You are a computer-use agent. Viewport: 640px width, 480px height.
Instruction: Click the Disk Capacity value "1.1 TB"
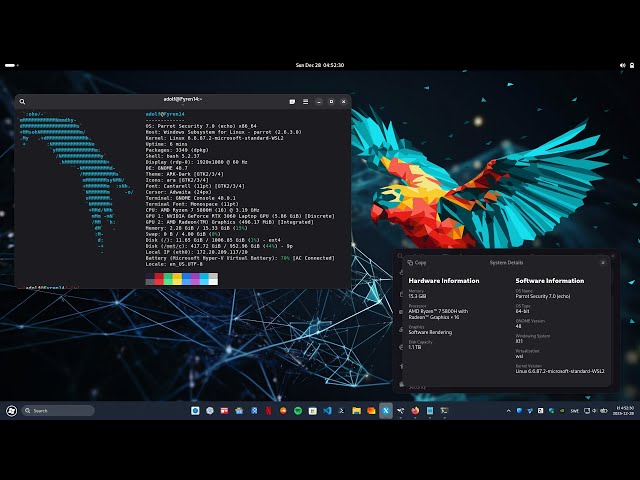[415, 347]
